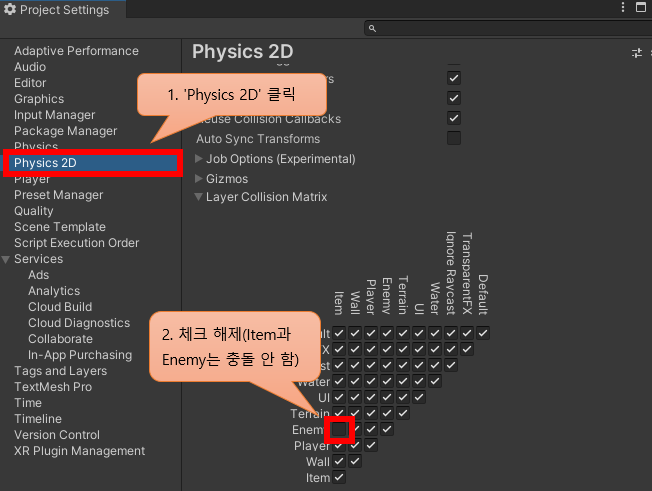The height and width of the screenshot is (491, 652).
Task: Click the Physics 2D panel heading
Action: tap(242, 52)
